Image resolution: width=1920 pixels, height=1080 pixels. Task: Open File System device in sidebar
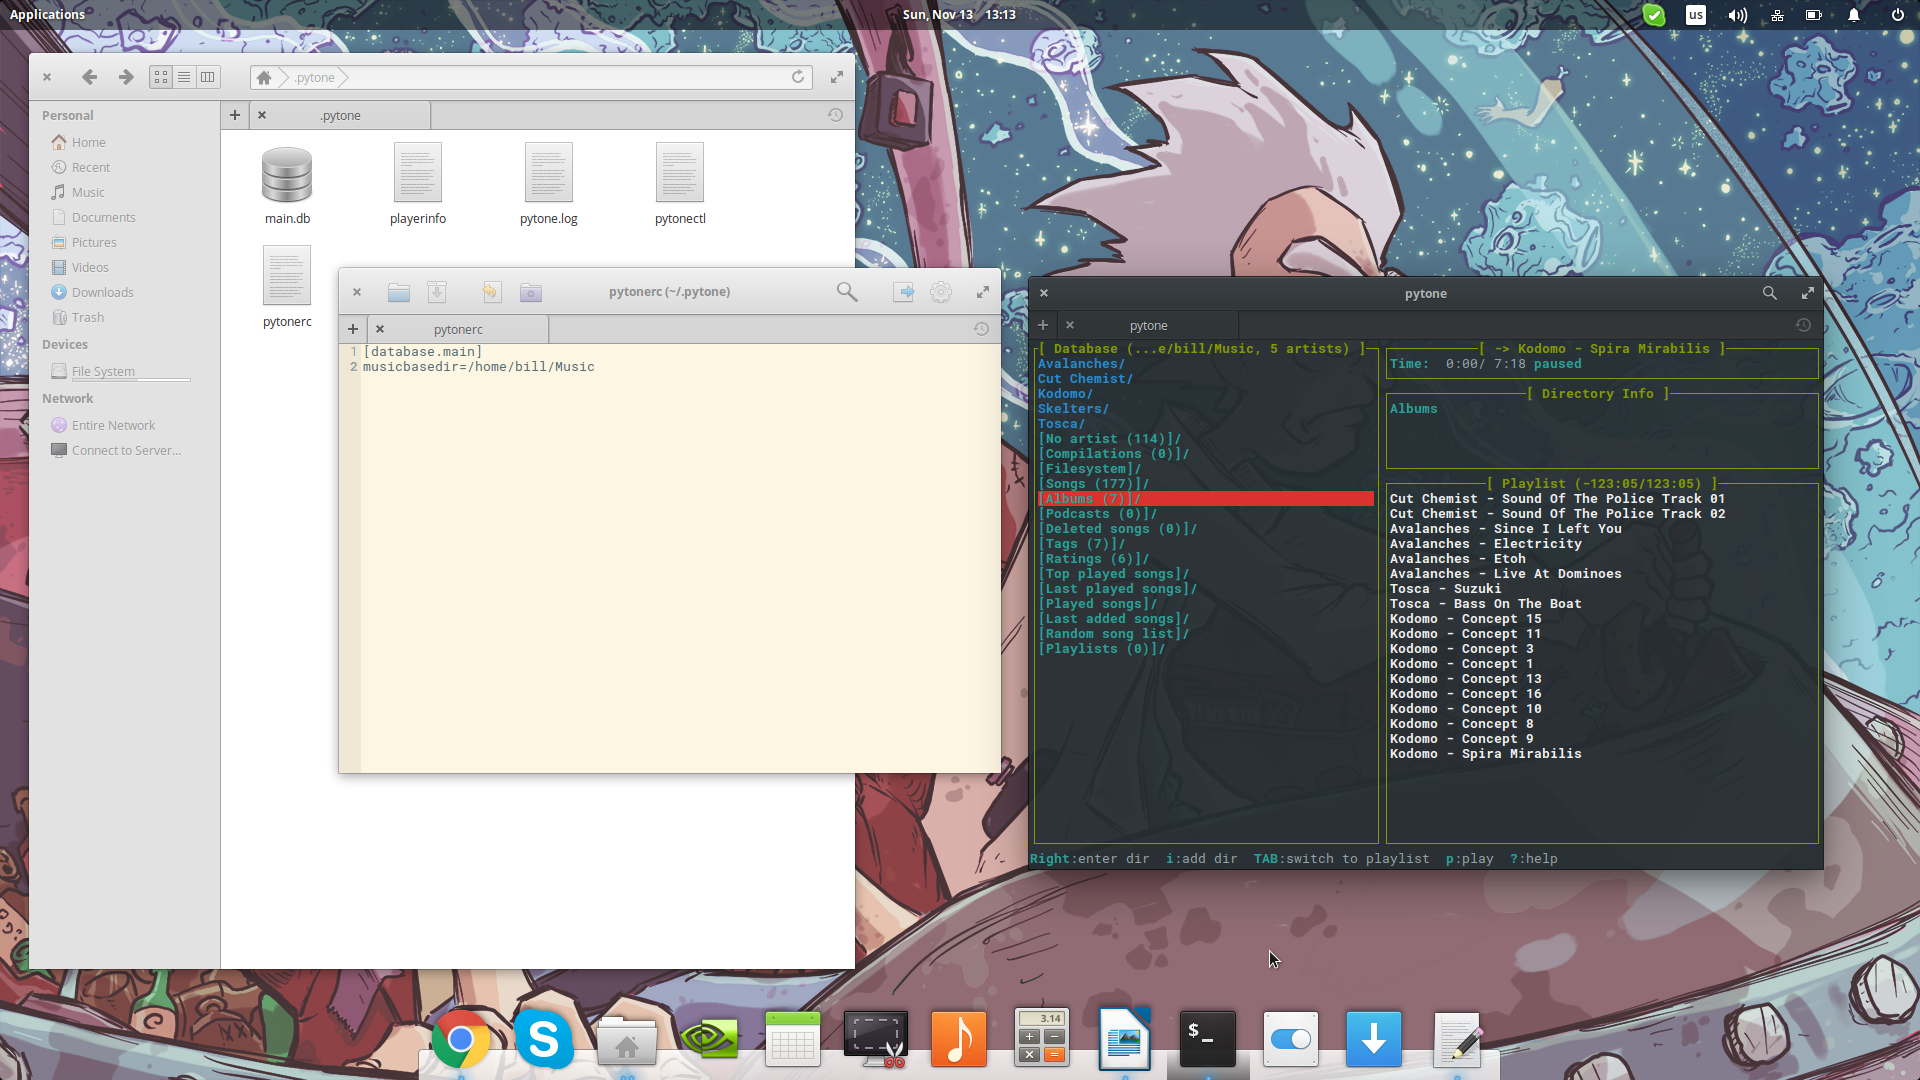[103, 371]
